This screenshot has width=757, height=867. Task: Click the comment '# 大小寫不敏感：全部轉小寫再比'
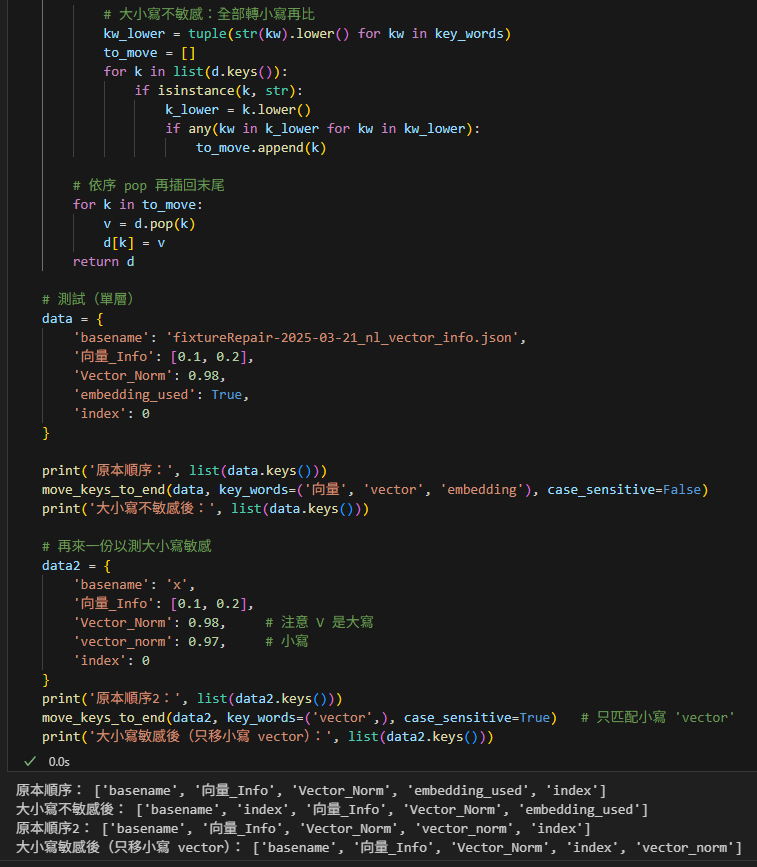point(209,14)
